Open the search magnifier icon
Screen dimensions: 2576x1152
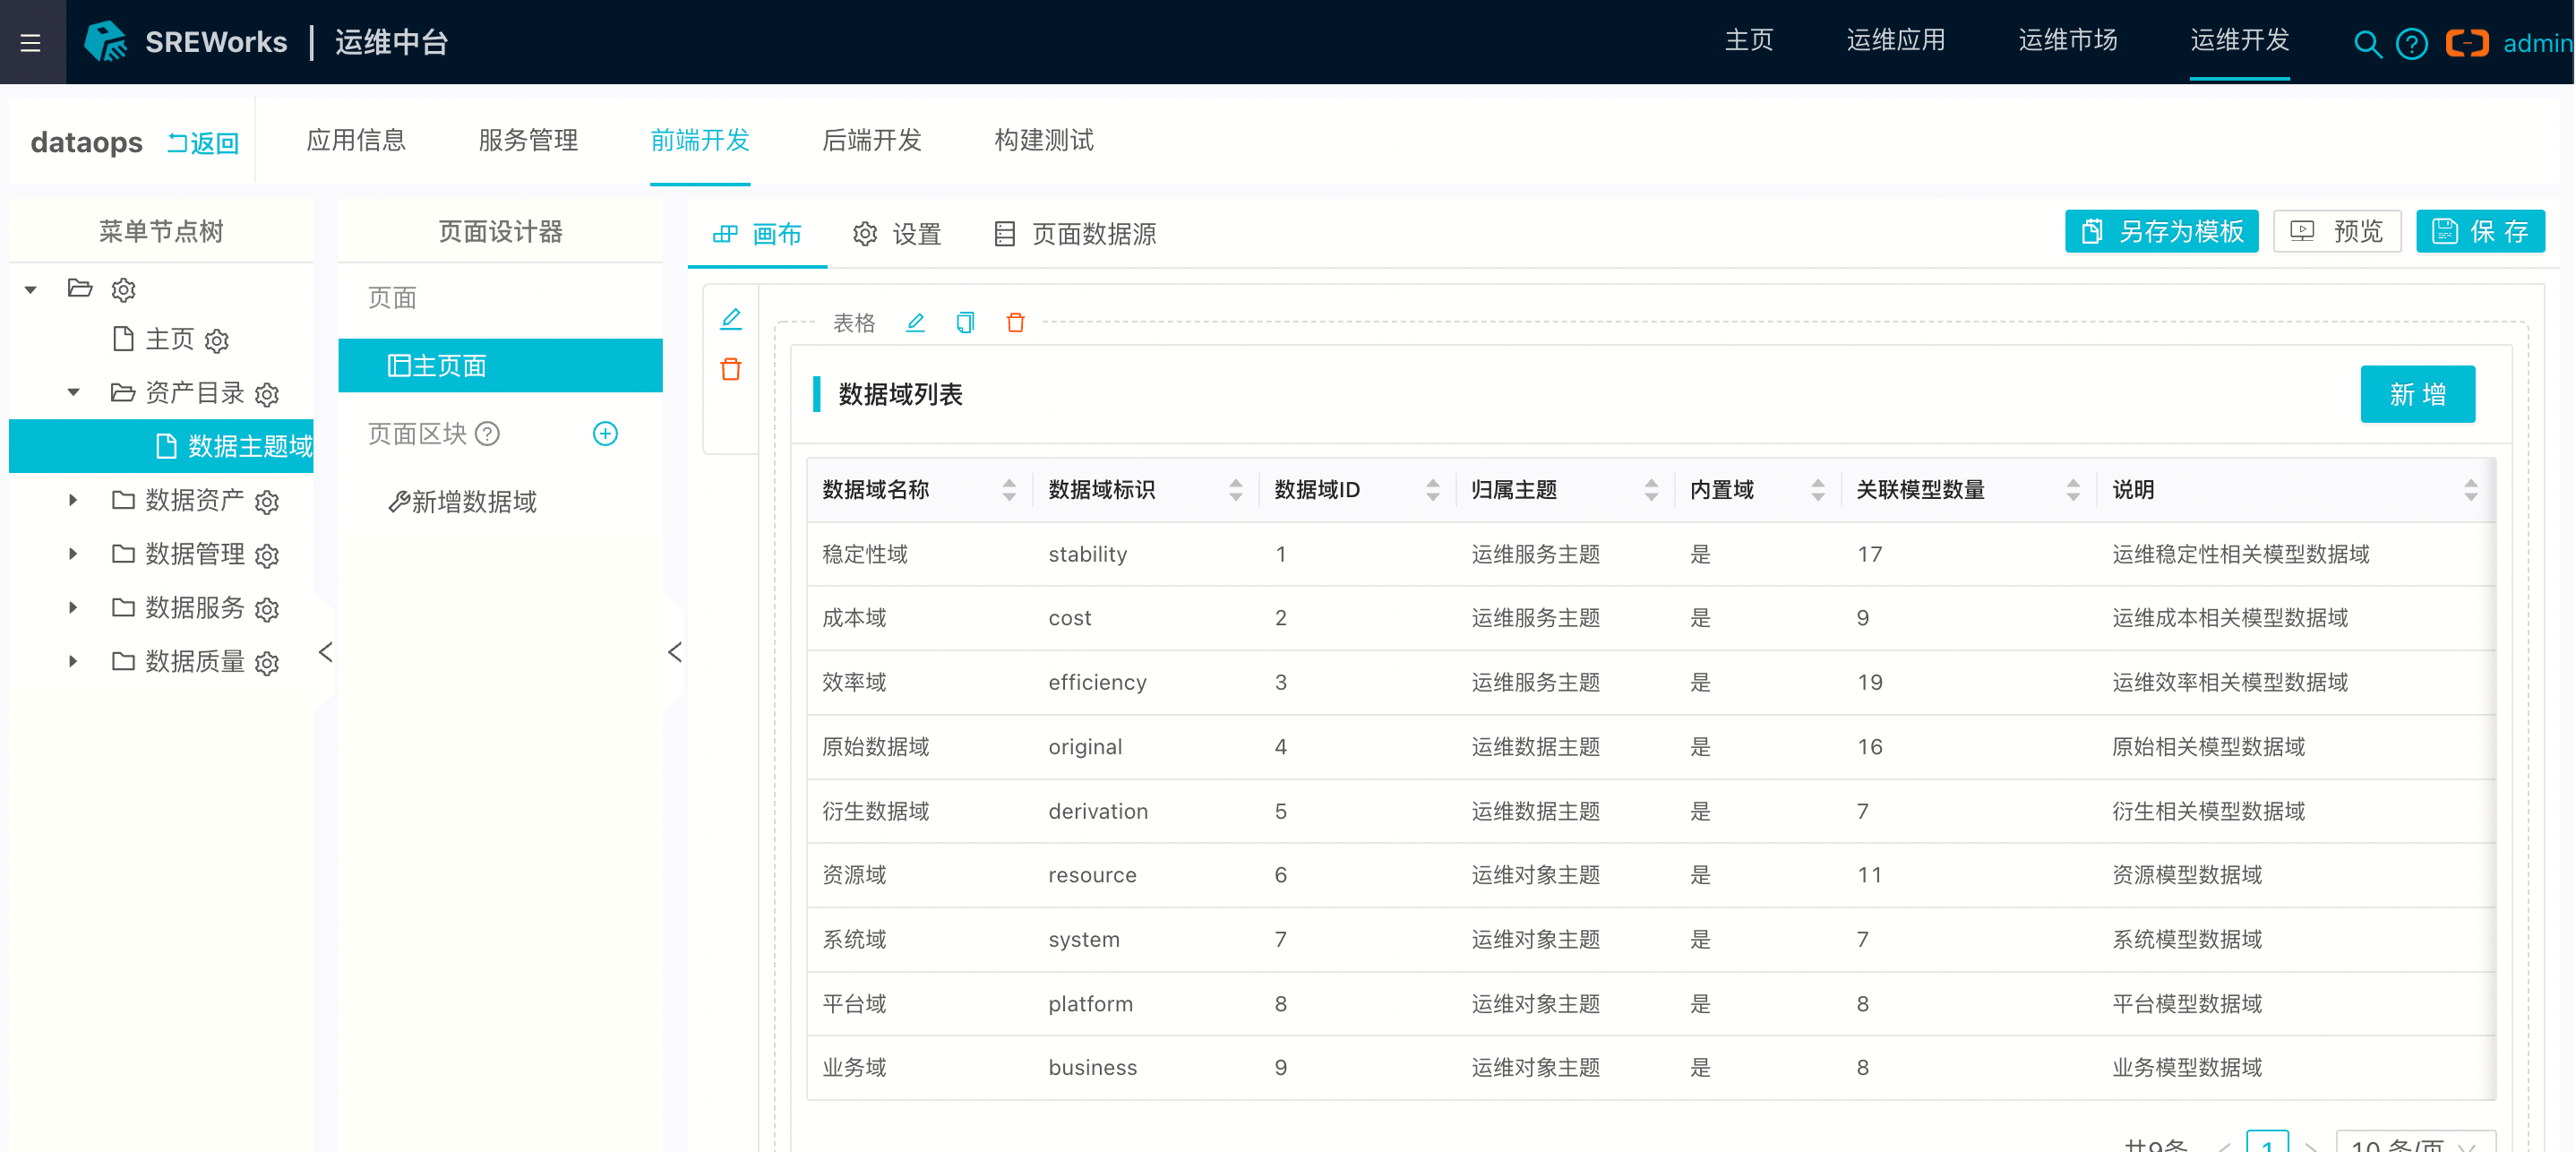coord(2366,44)
